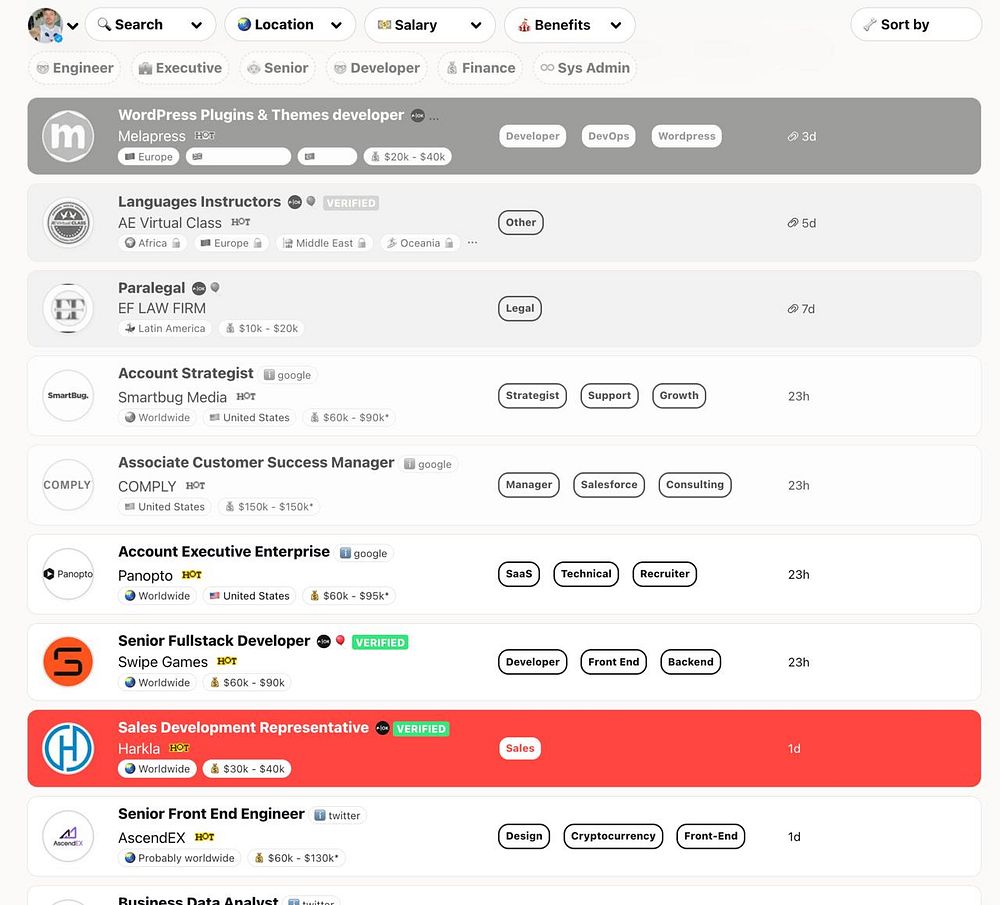Click the Growth tag

tap(679, 395)
